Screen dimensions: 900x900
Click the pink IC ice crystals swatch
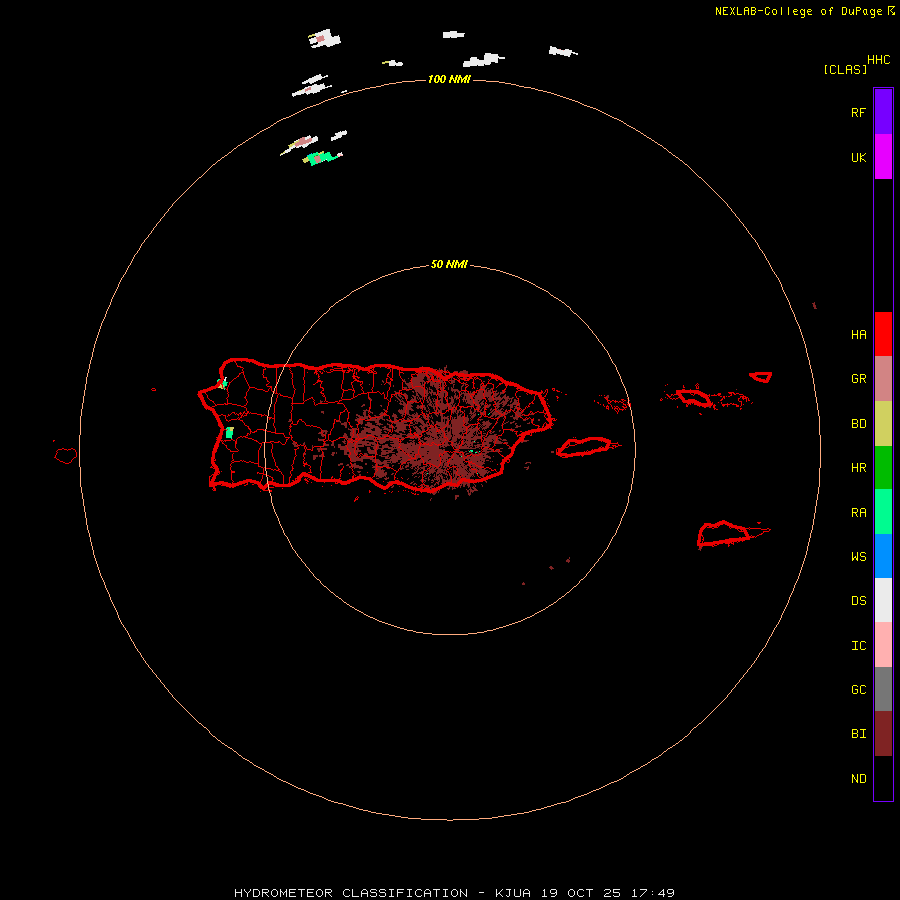pos(883,645)
